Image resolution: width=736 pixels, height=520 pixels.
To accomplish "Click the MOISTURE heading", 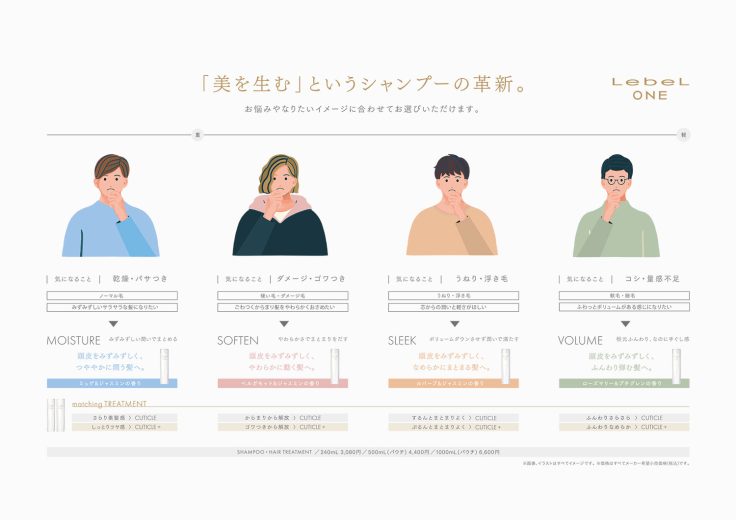I will click(x=74, y=340).
